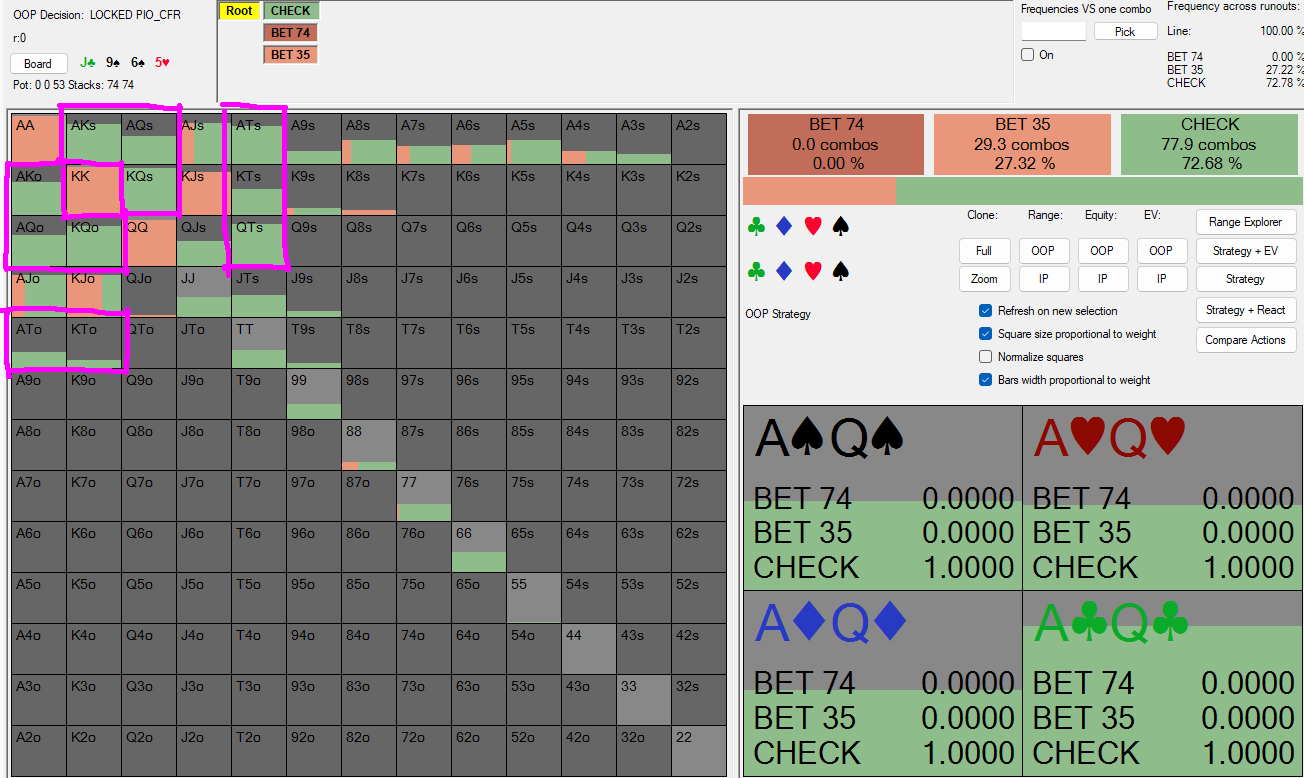Image resolution: width=1304 pixels, height=778 pixels.
Task: Toggle the On checkbox under frequencies
Action: (1027, 55)
